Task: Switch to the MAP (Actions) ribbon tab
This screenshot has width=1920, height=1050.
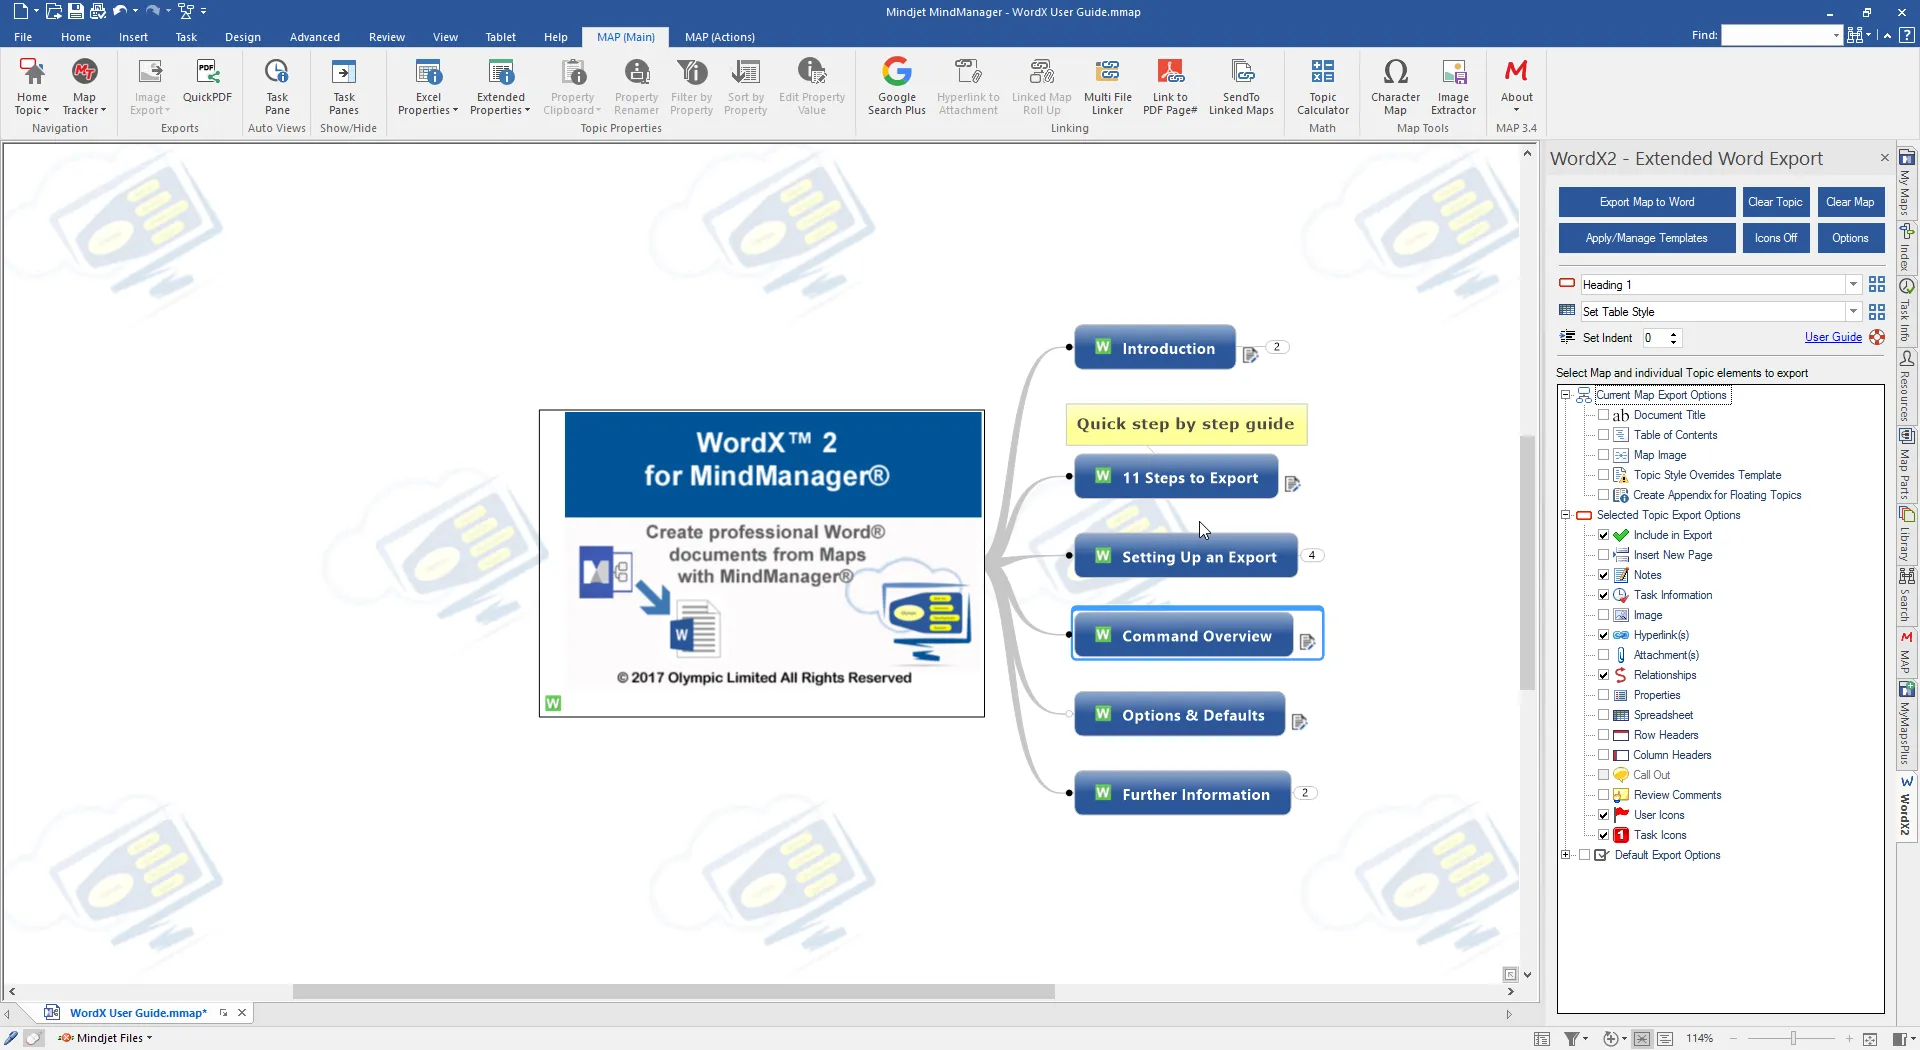Action: coord(719,37)
